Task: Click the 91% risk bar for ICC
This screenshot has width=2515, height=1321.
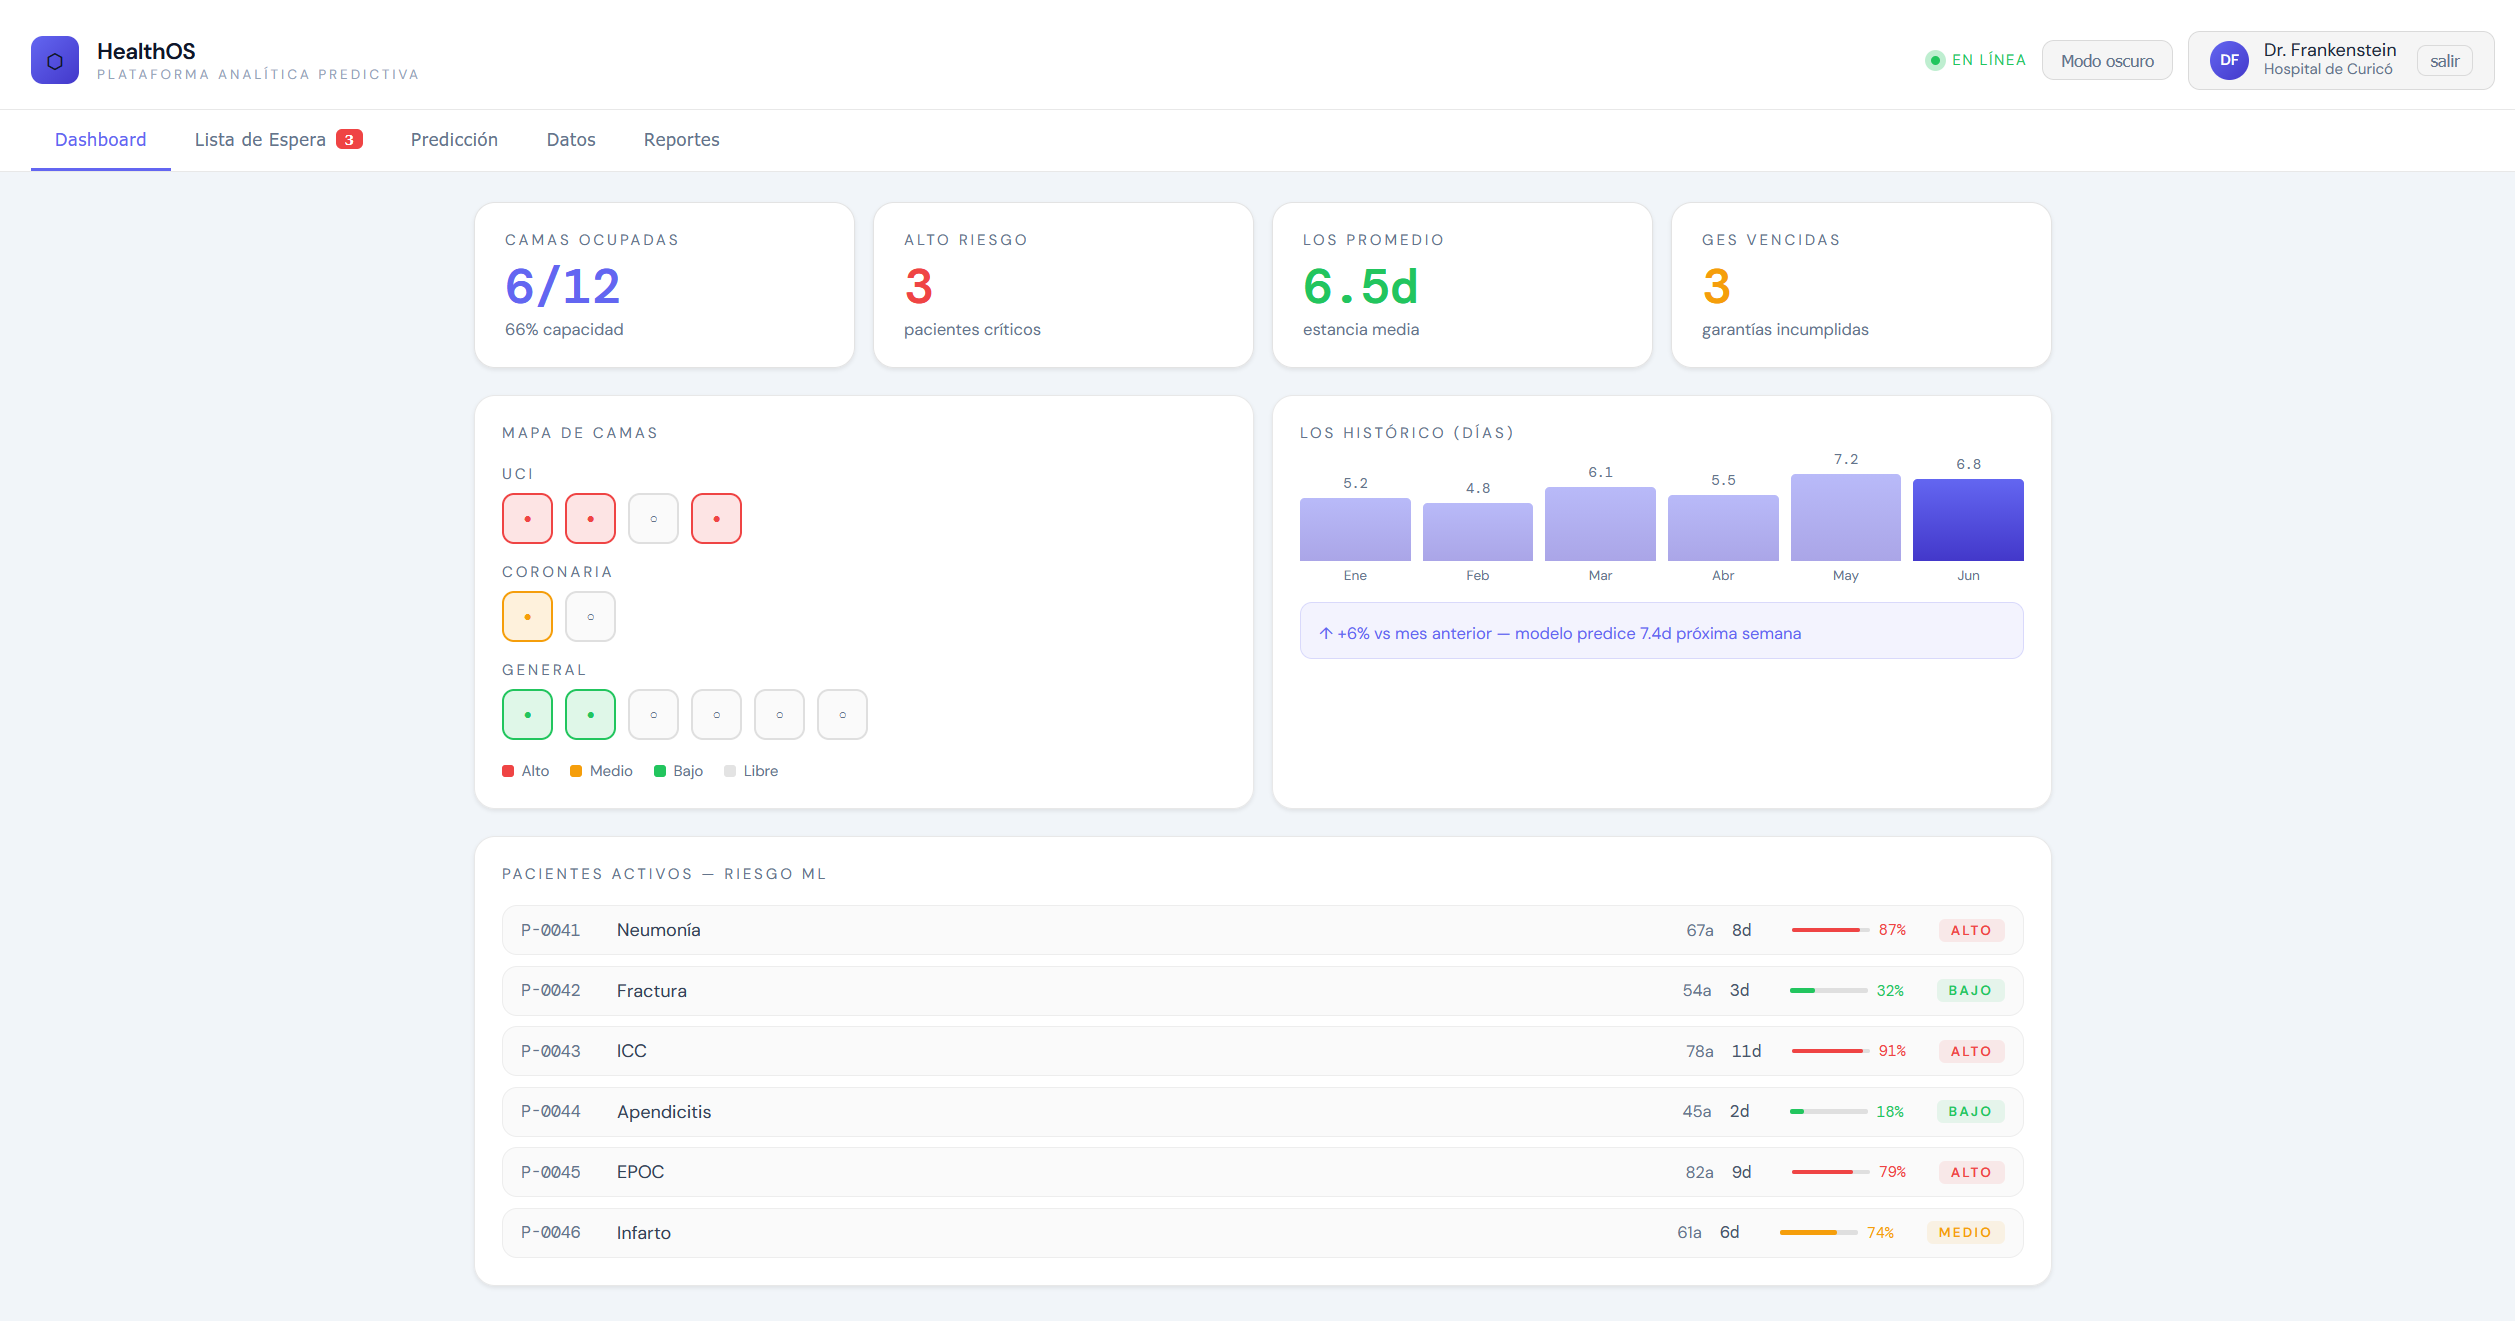Action: [x=1830, y=1051]
